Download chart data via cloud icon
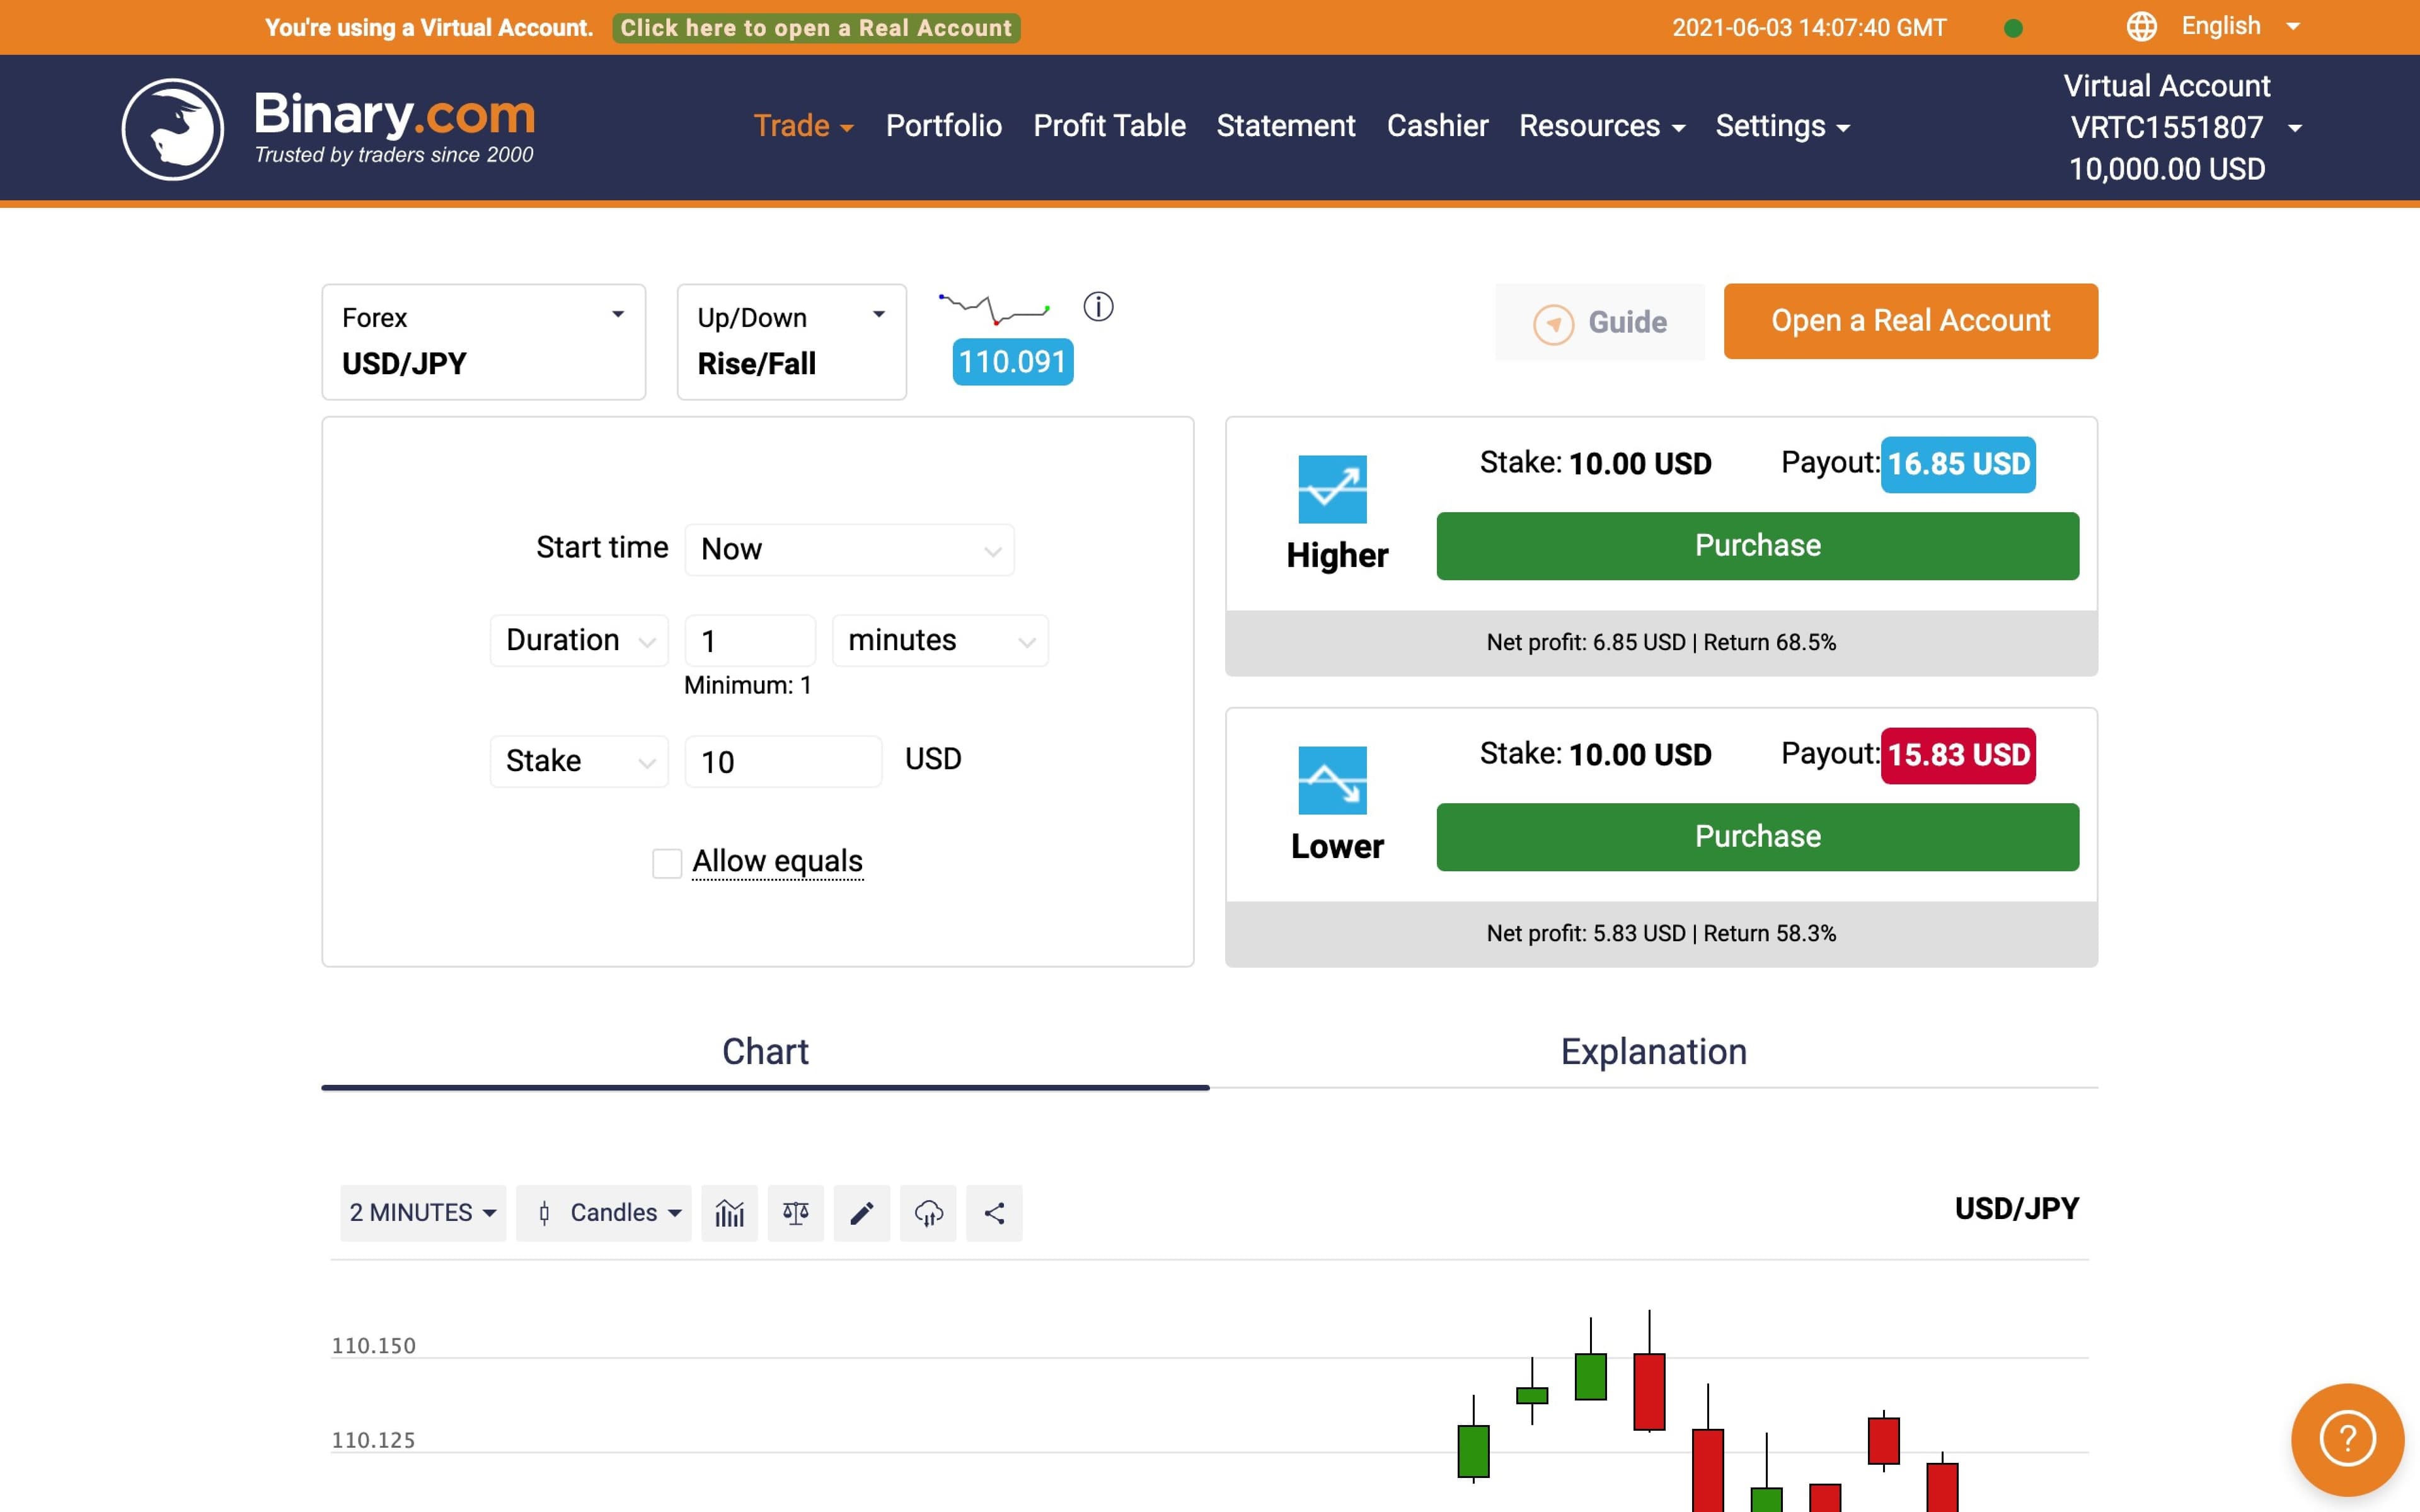The width and height of the screenshot is (2420, 1512). click(x=928, y=1212)
